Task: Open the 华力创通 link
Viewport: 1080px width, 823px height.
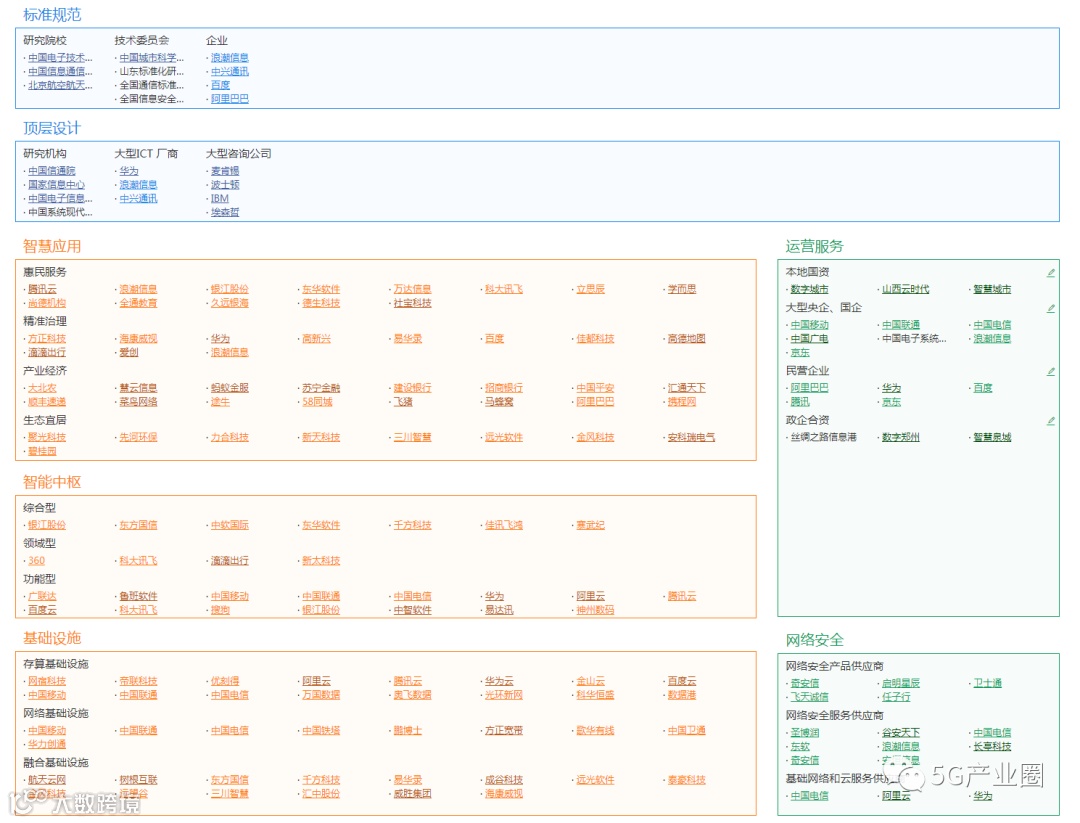Action: pos(47,744)
